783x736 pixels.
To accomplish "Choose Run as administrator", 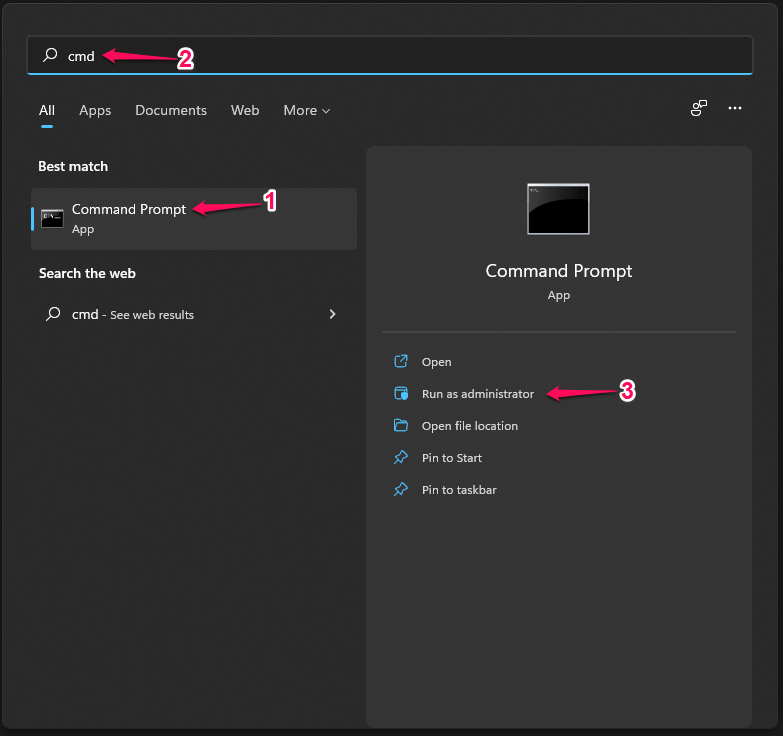I will (x=478, y=394).
